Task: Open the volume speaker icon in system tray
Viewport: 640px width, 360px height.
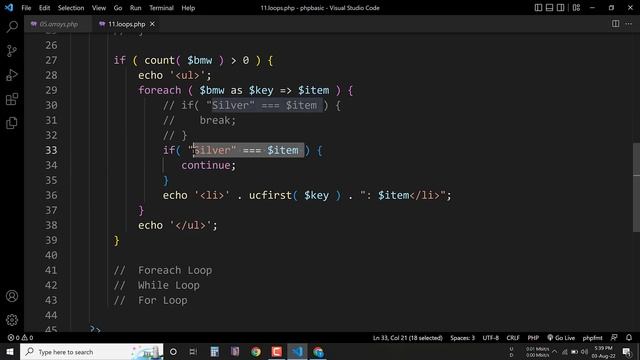Action: [x=584, y=352]
